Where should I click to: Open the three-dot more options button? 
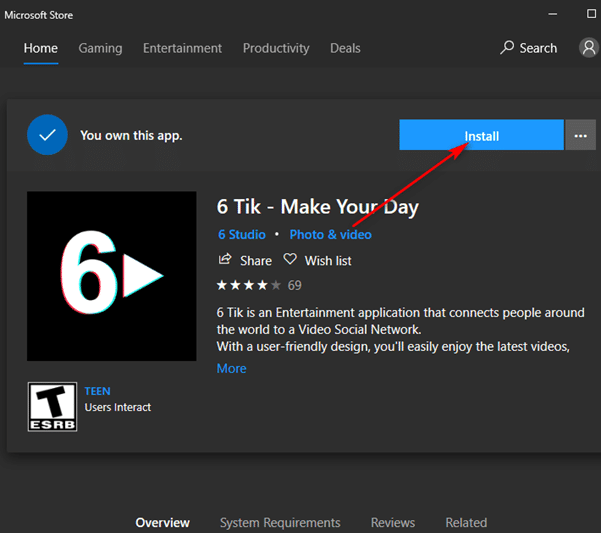(x=580, y=135)
